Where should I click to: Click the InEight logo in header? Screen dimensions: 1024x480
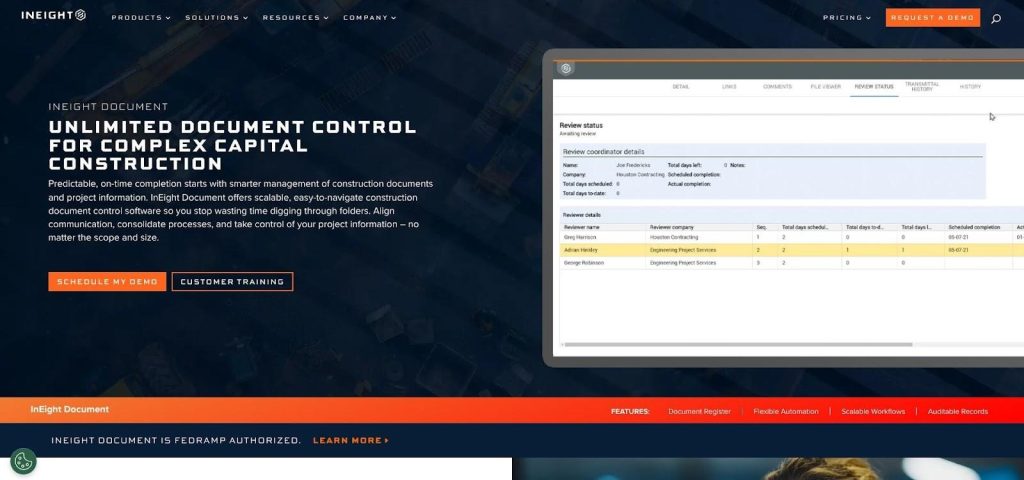(54, 16)
